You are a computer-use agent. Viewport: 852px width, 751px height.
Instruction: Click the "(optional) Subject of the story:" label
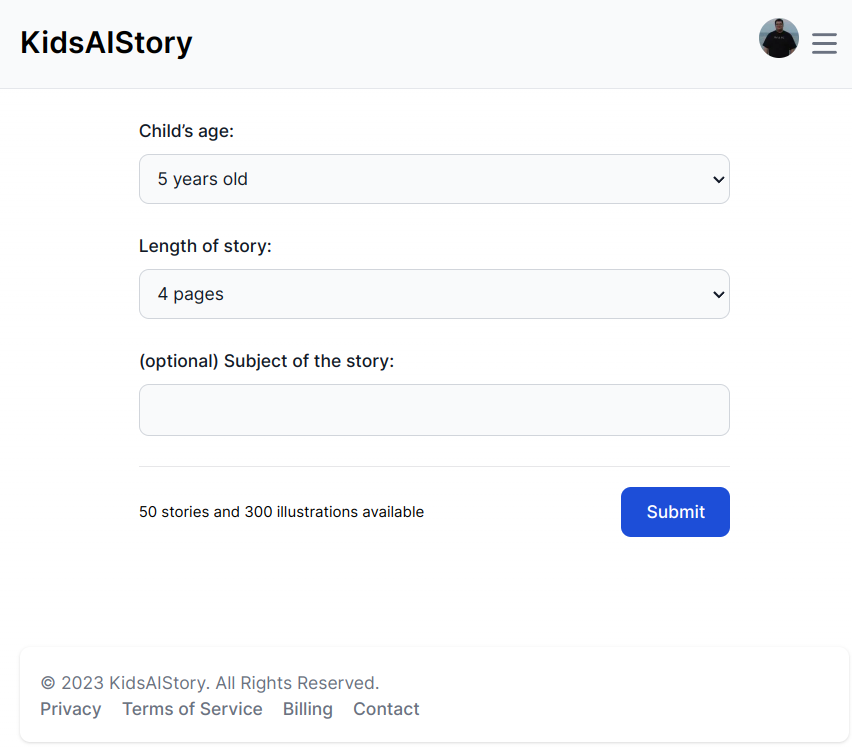[266, 361]
